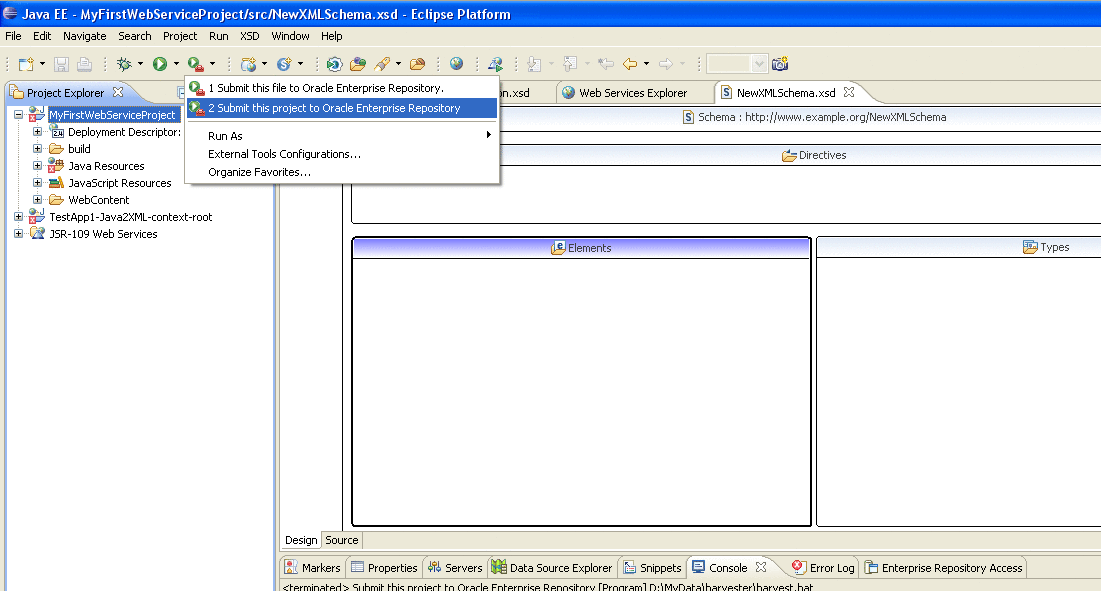
Task: Open the Servers view tab
Action: [455, 568]
